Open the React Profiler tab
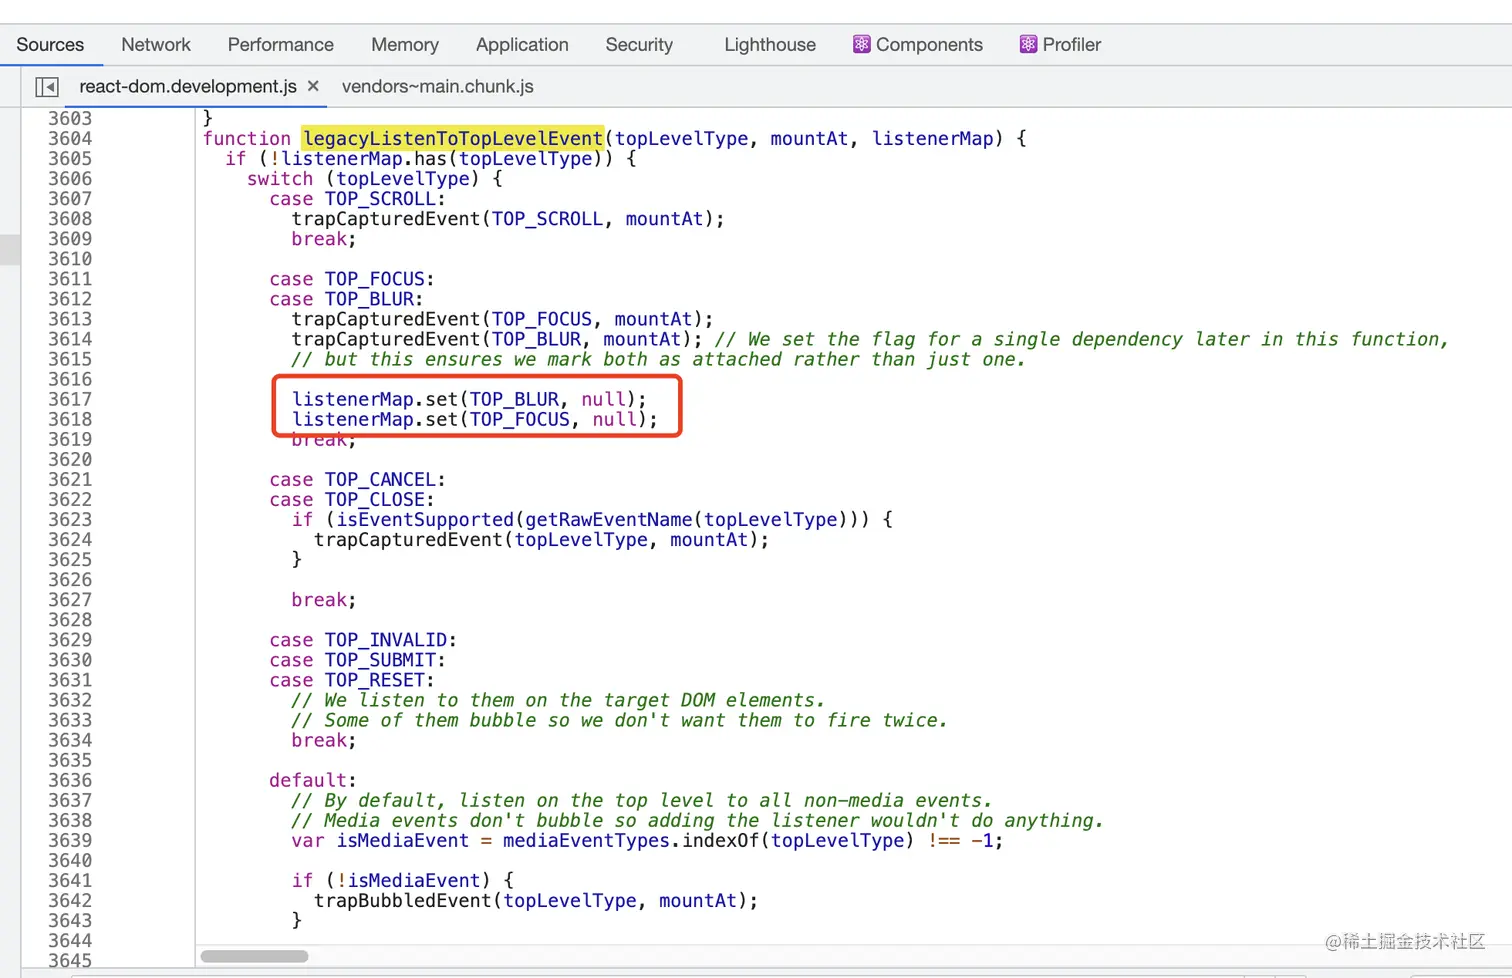 tap(1060, 45)
